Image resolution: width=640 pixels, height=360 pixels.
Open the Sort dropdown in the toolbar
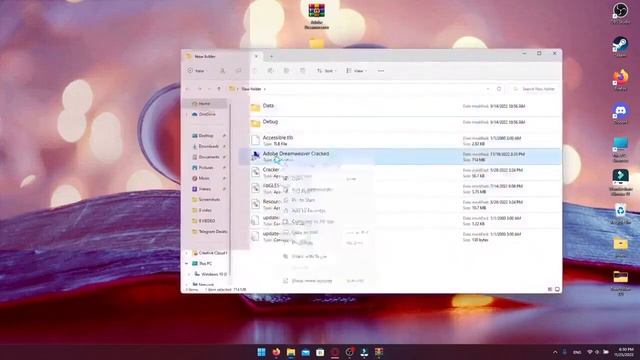pyautogui.click(x=327, y=71)
